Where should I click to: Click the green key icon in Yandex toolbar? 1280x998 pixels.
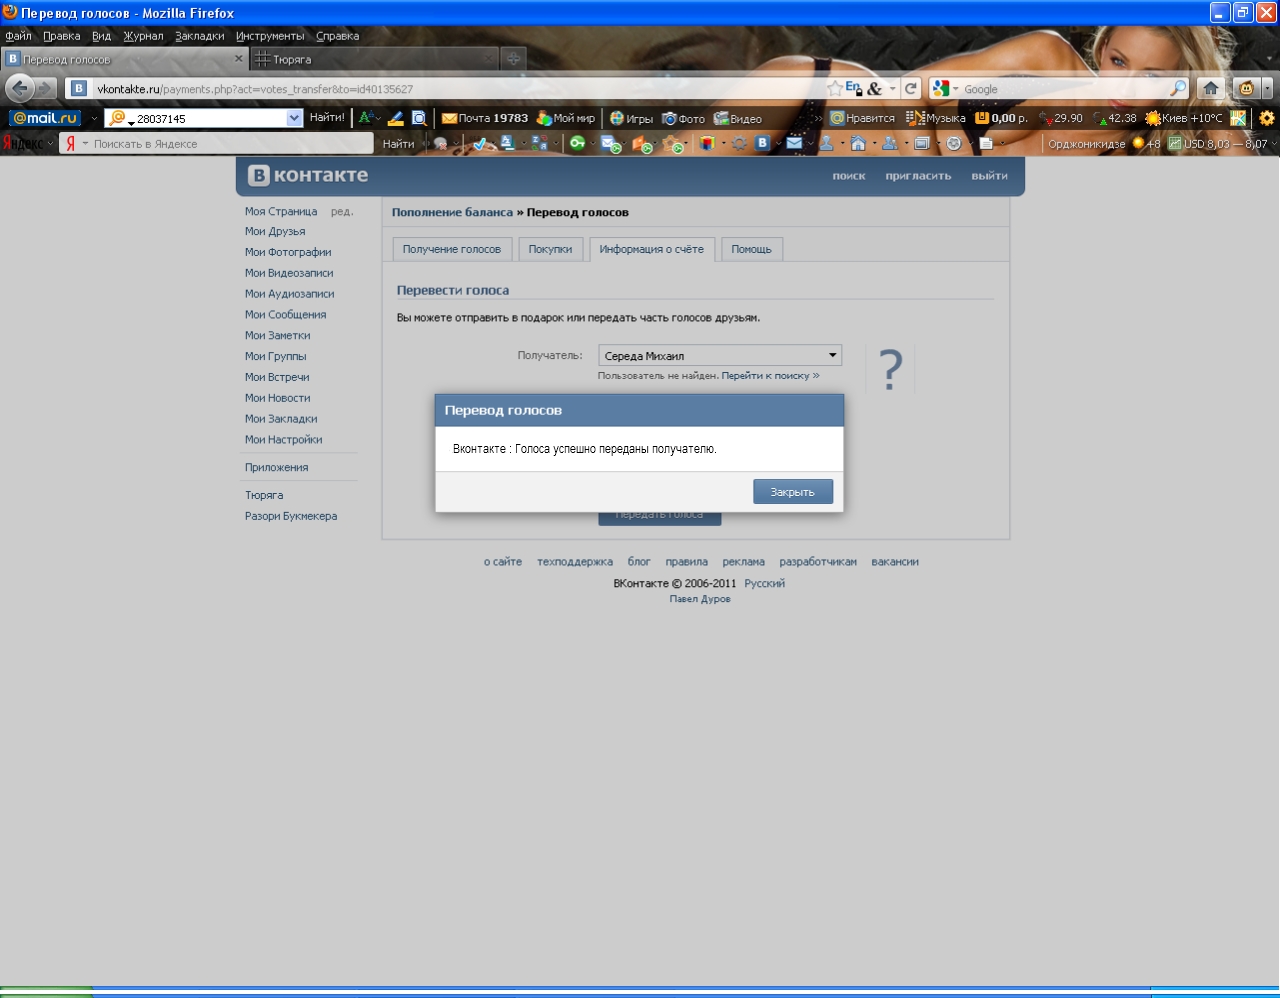(x=577, y=143)
